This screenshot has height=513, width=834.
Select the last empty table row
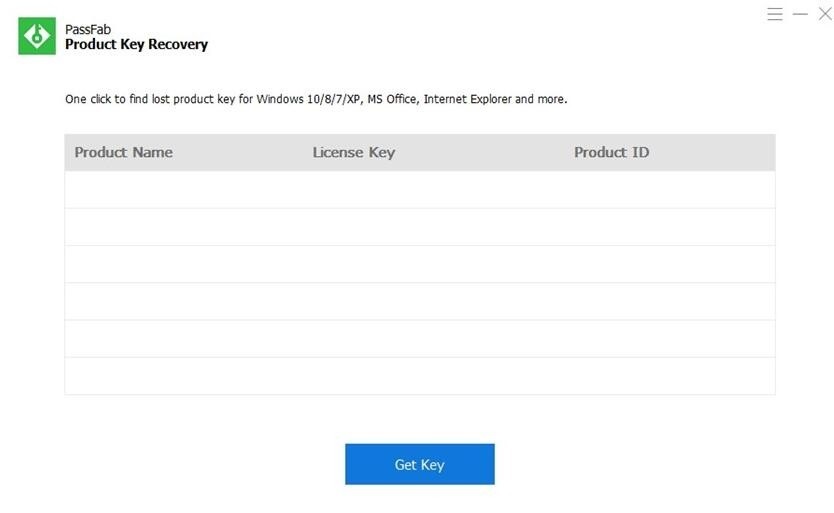coord(419,375)
